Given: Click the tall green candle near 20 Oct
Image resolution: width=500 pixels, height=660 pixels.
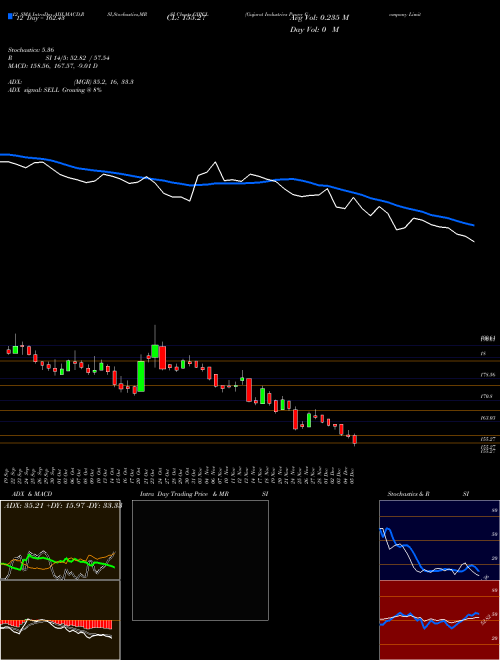Looking at the screenshot, I should point(141,376).
